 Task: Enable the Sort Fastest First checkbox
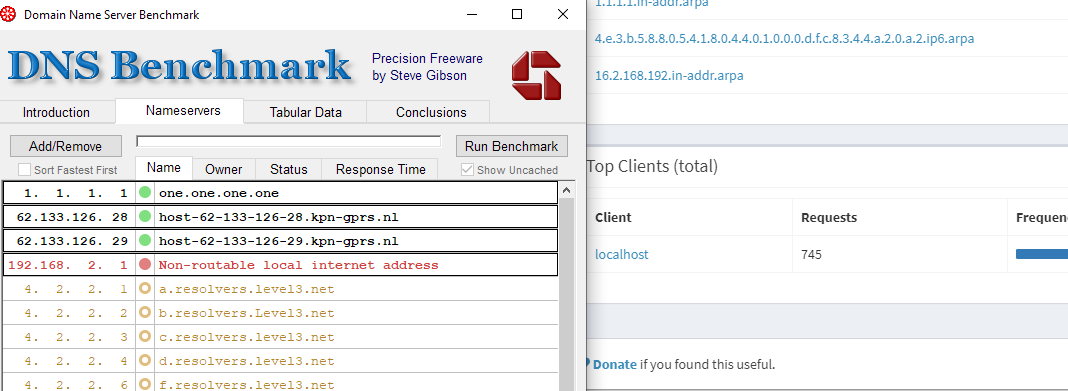[x=25, y=170]
